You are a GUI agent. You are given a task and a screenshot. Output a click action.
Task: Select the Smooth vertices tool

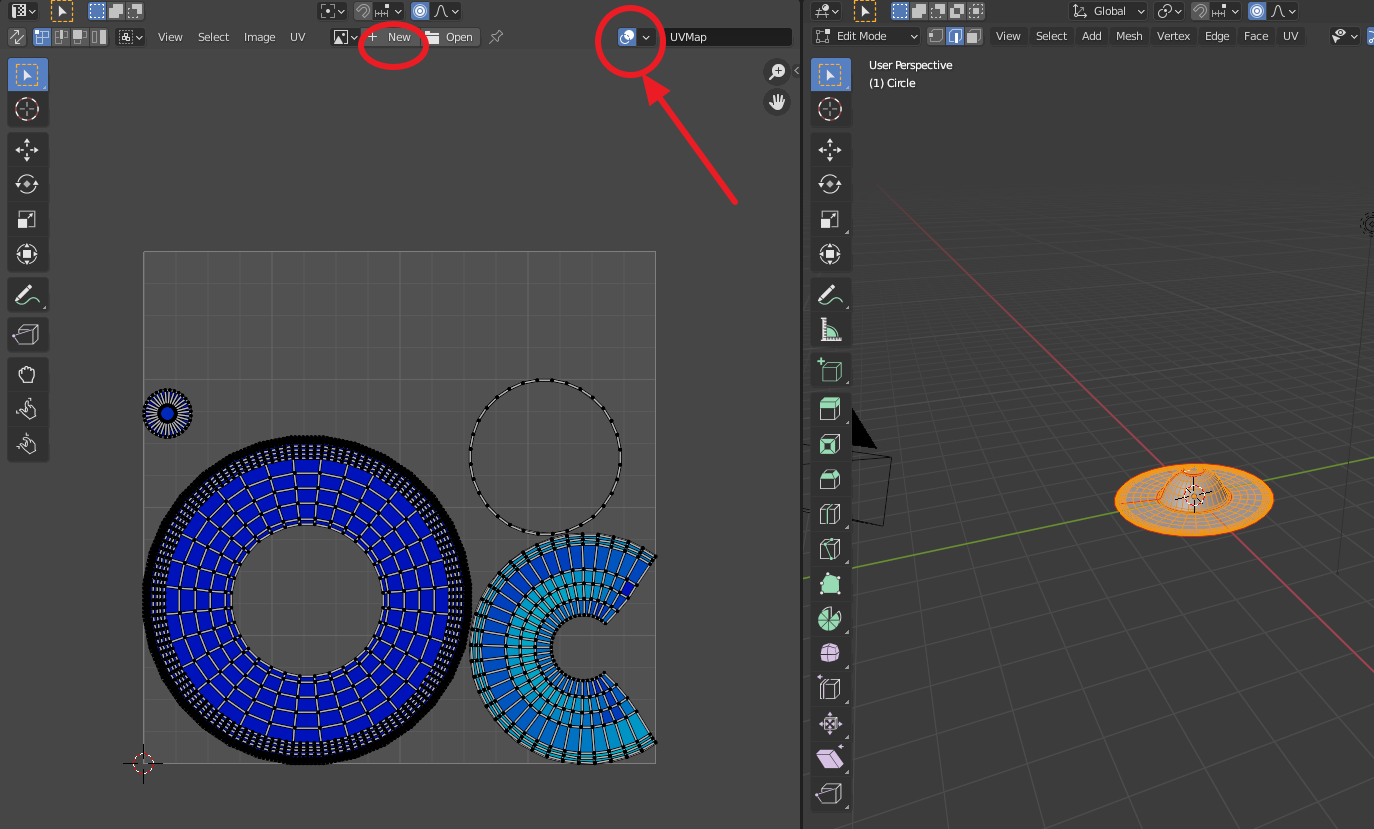(830, 654)
